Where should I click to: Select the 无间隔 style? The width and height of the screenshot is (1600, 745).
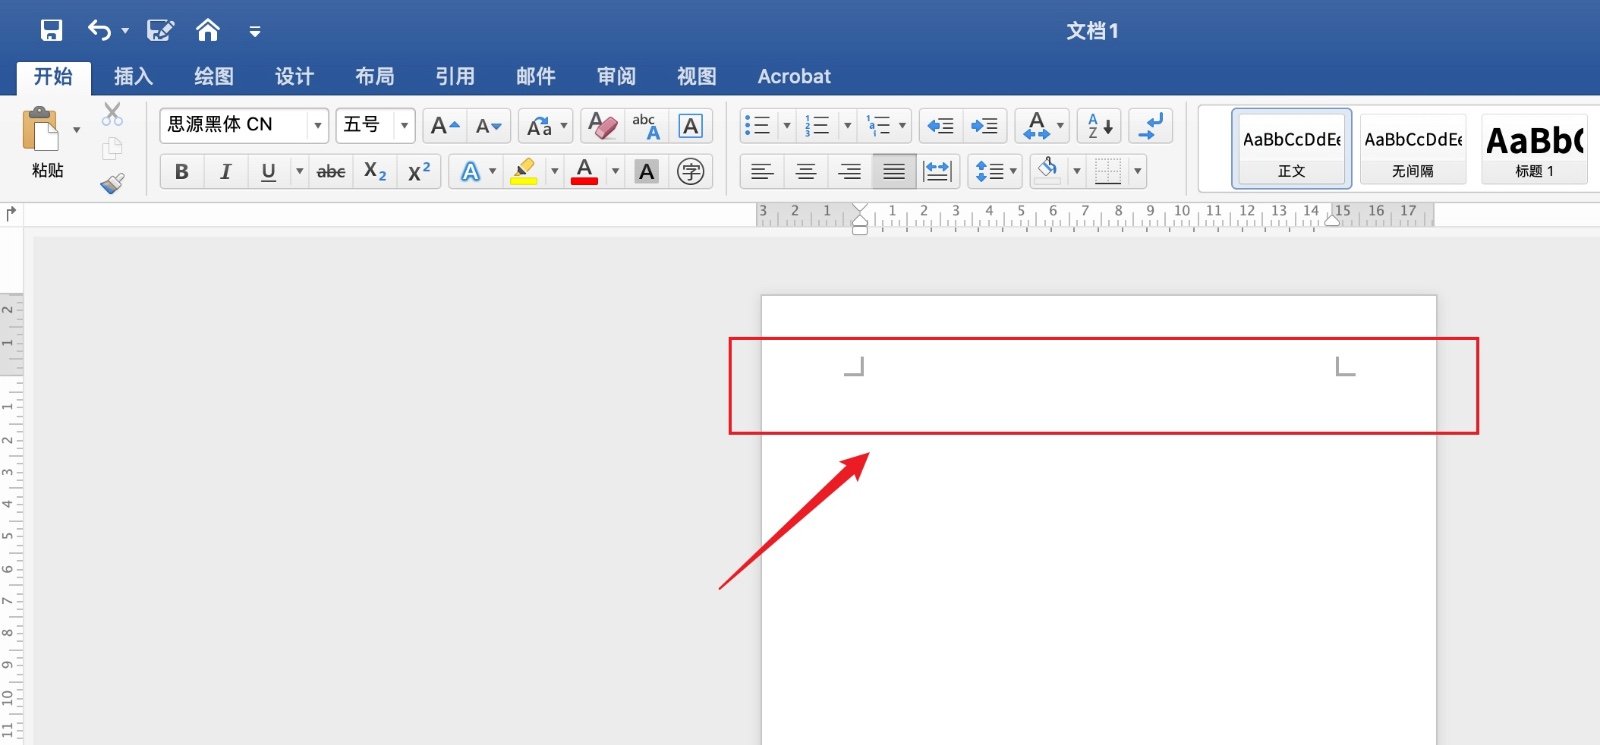(x=1413, y=149)
